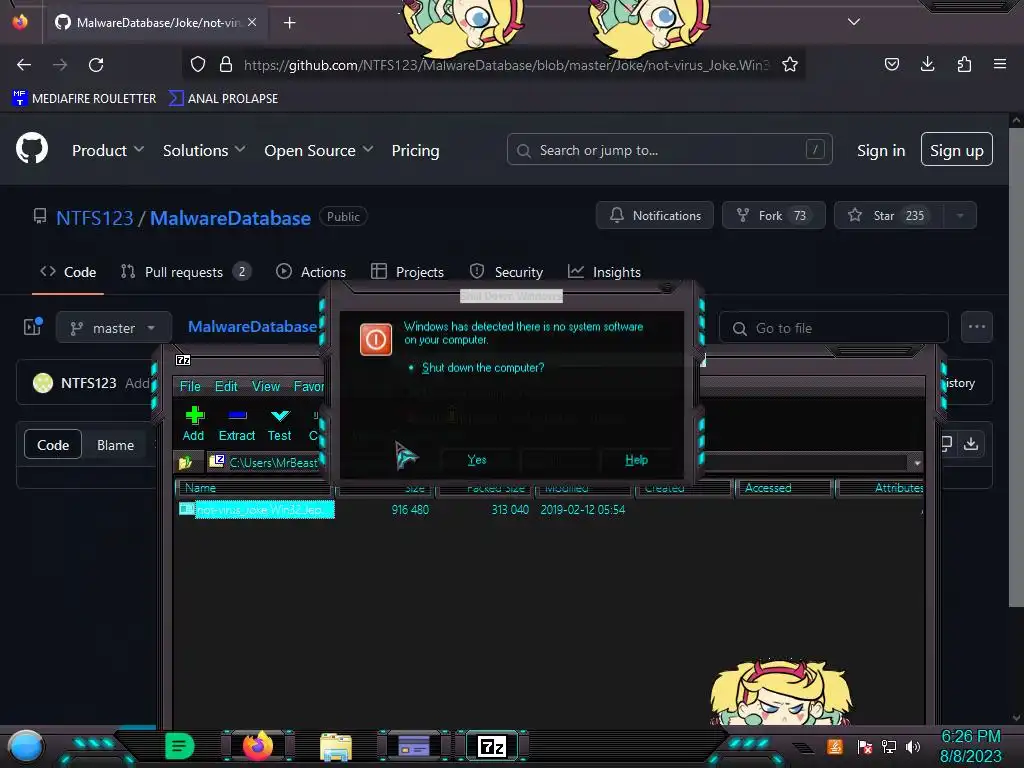
Task: Focus the Search or jump to field
Action: (669, 150)
